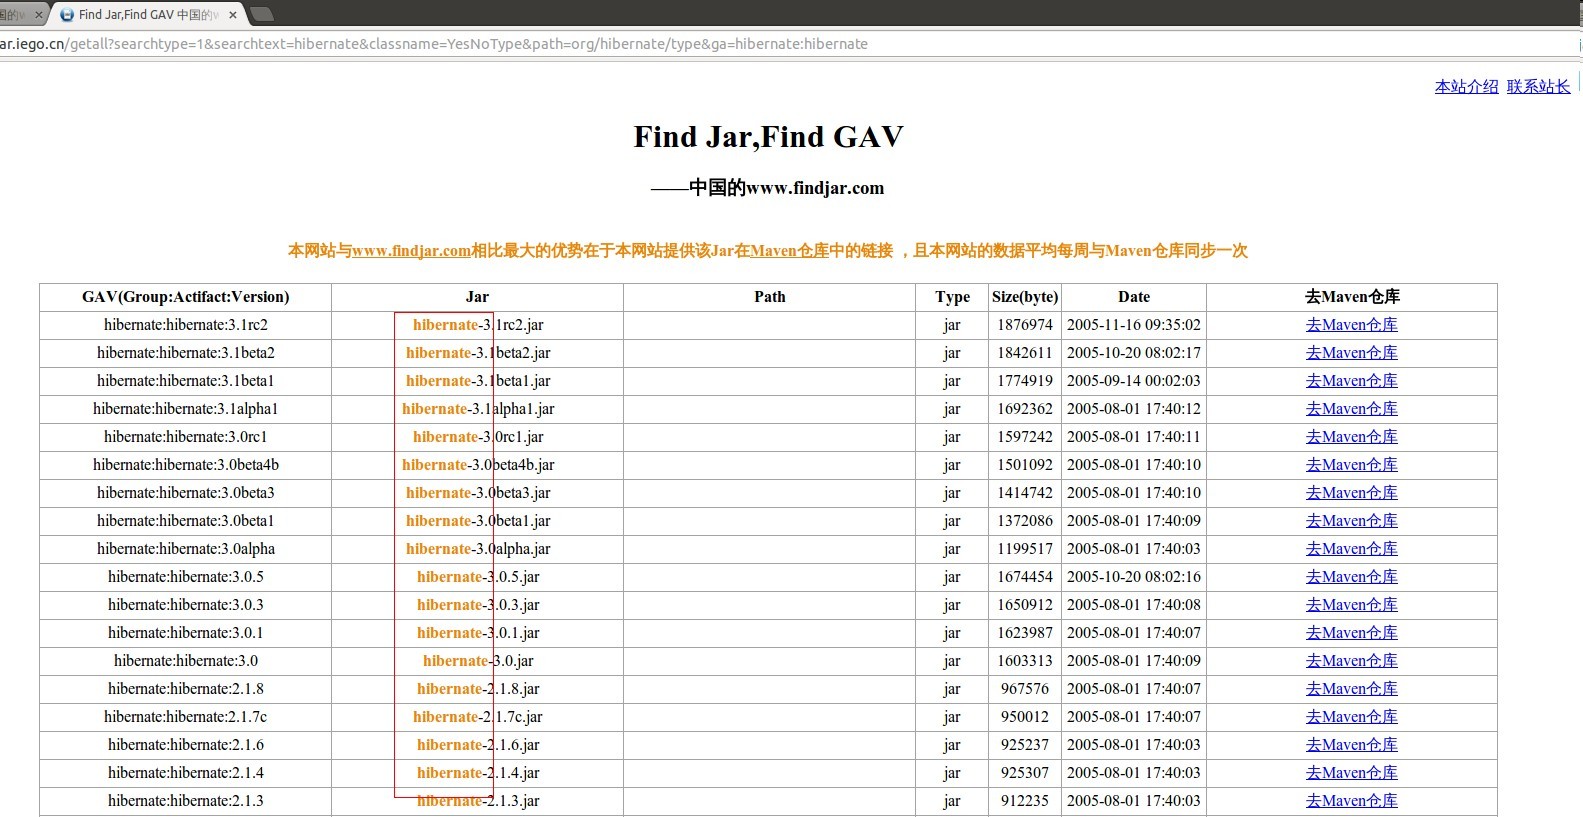
Task: Open the hibernate-3.0rc1.jar link
Action: point(478,437)
